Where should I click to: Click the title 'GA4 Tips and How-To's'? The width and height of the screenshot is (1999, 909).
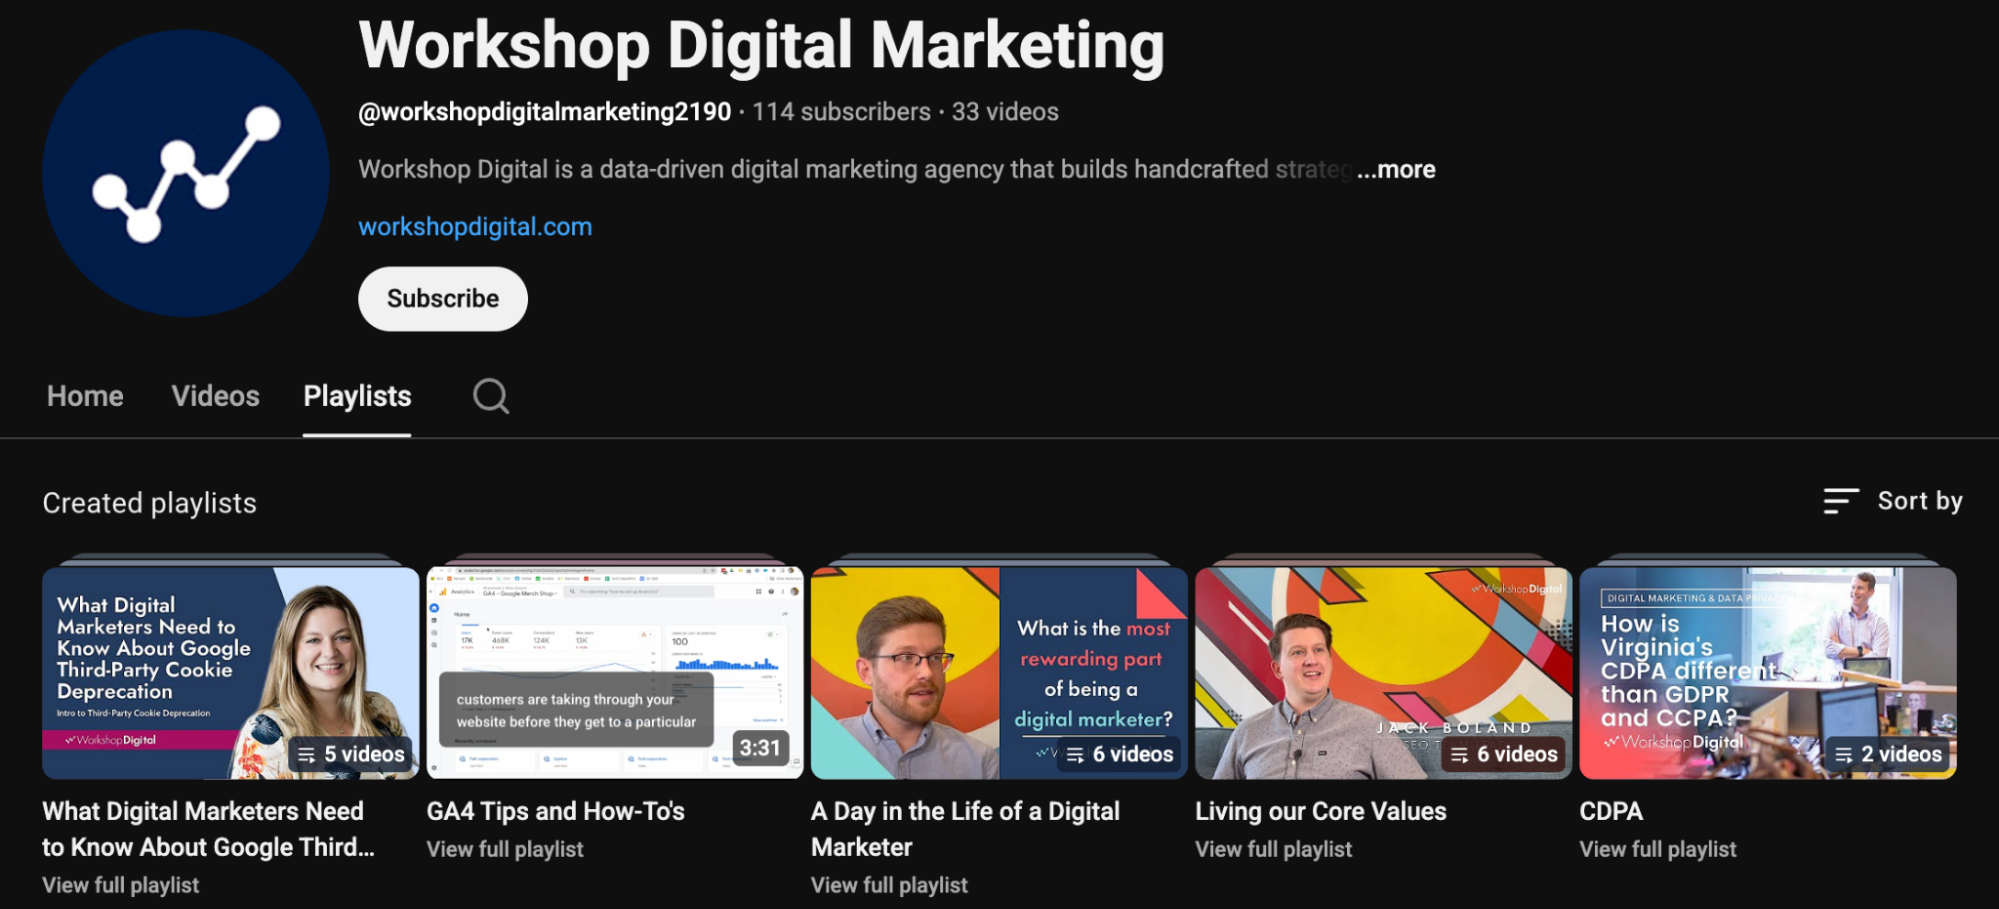[555, 811]
